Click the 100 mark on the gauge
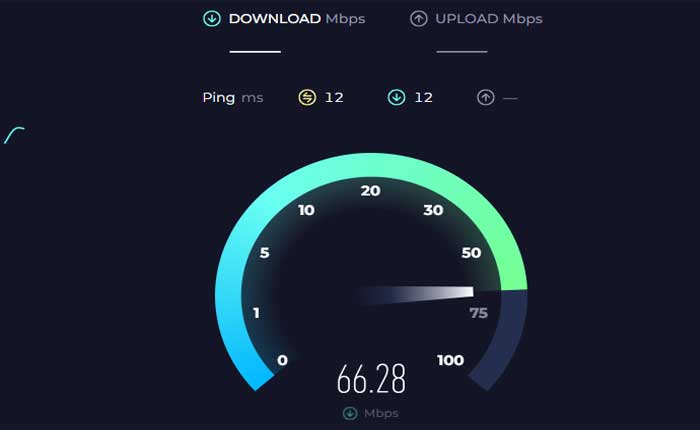This screenshot has width=700, height=430. [x=450, y=360]
